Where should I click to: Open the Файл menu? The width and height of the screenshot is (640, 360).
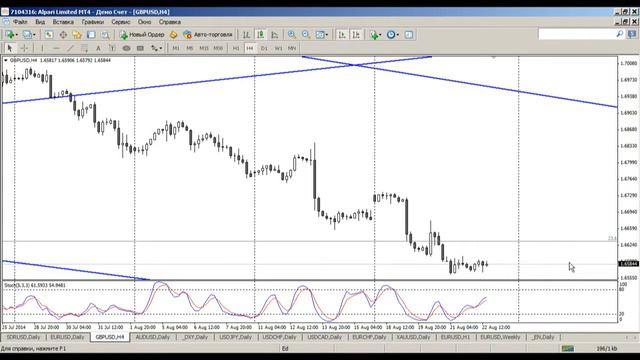click(x=20, y=22)
